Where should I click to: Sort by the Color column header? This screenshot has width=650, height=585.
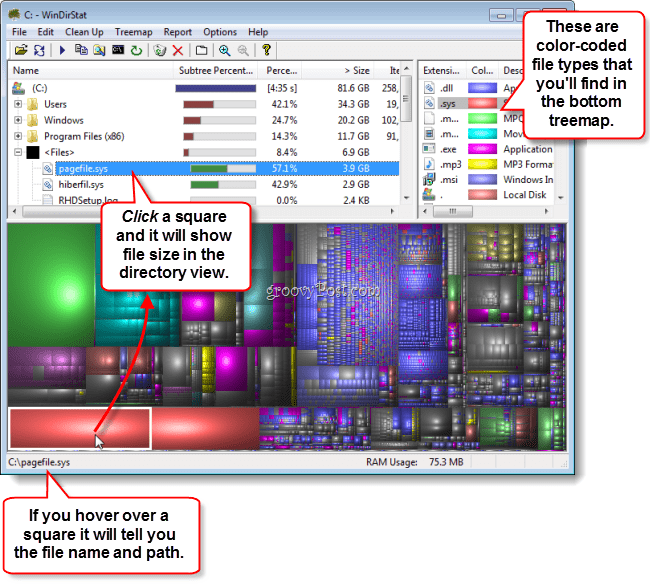coord(482,70)
